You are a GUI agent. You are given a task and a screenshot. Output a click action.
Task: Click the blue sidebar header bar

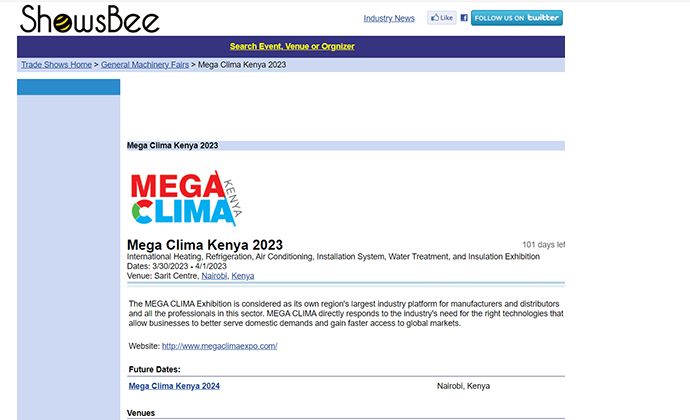click(x=68, y=87)
